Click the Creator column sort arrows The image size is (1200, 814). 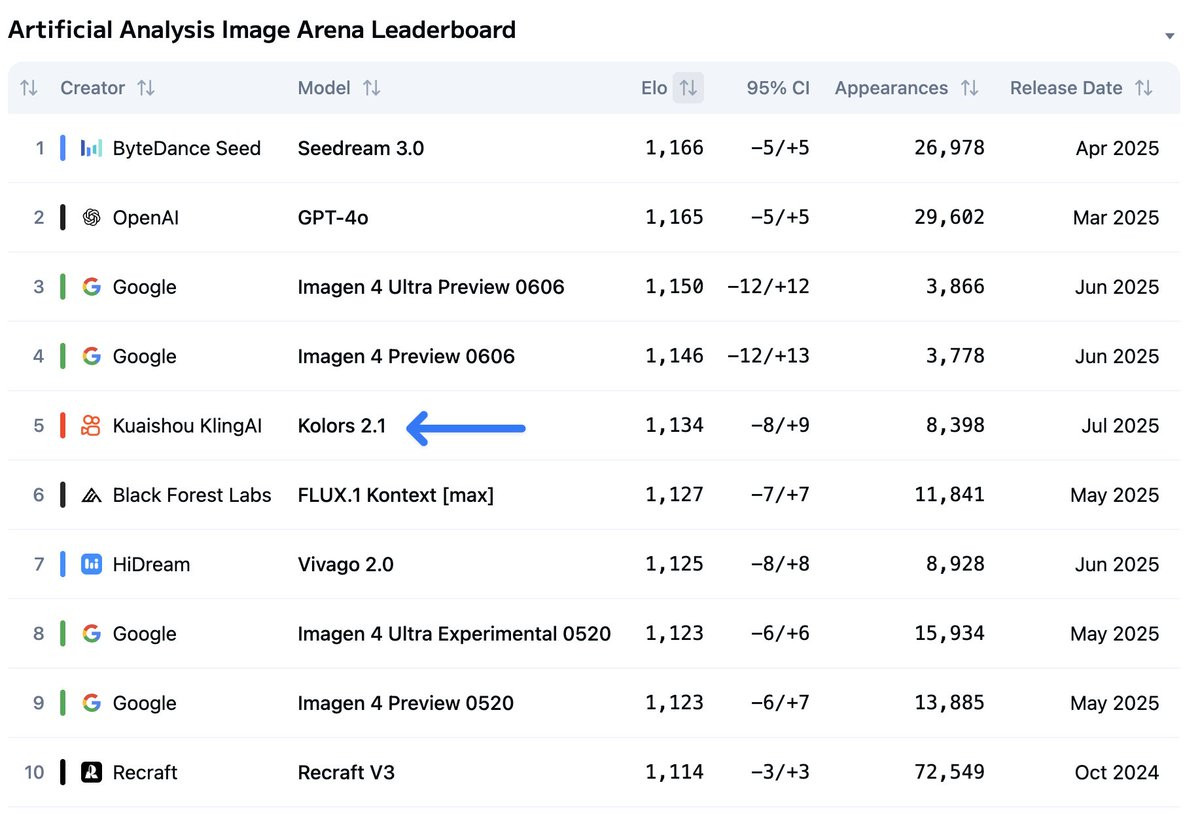pyautogui.click(x=146, y=88)
